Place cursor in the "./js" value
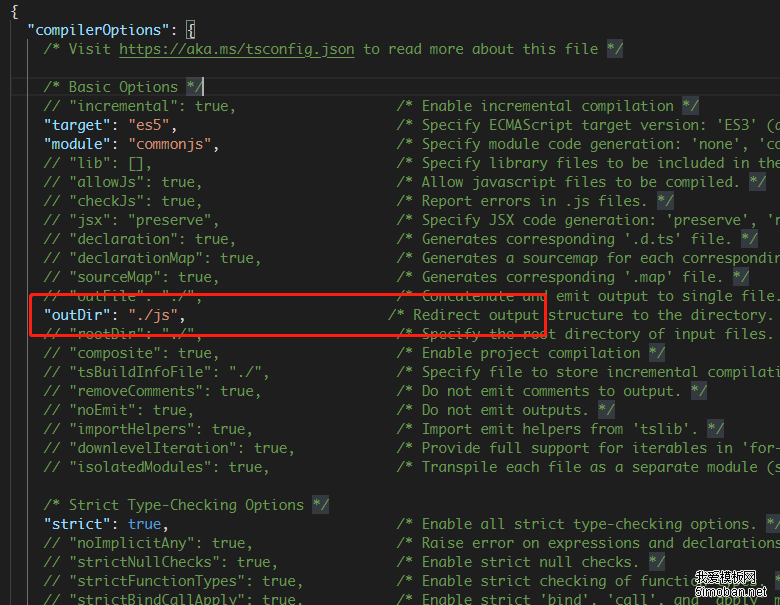Screen dimensions: 780x605 pyautogui.click(x=156, y=315)
